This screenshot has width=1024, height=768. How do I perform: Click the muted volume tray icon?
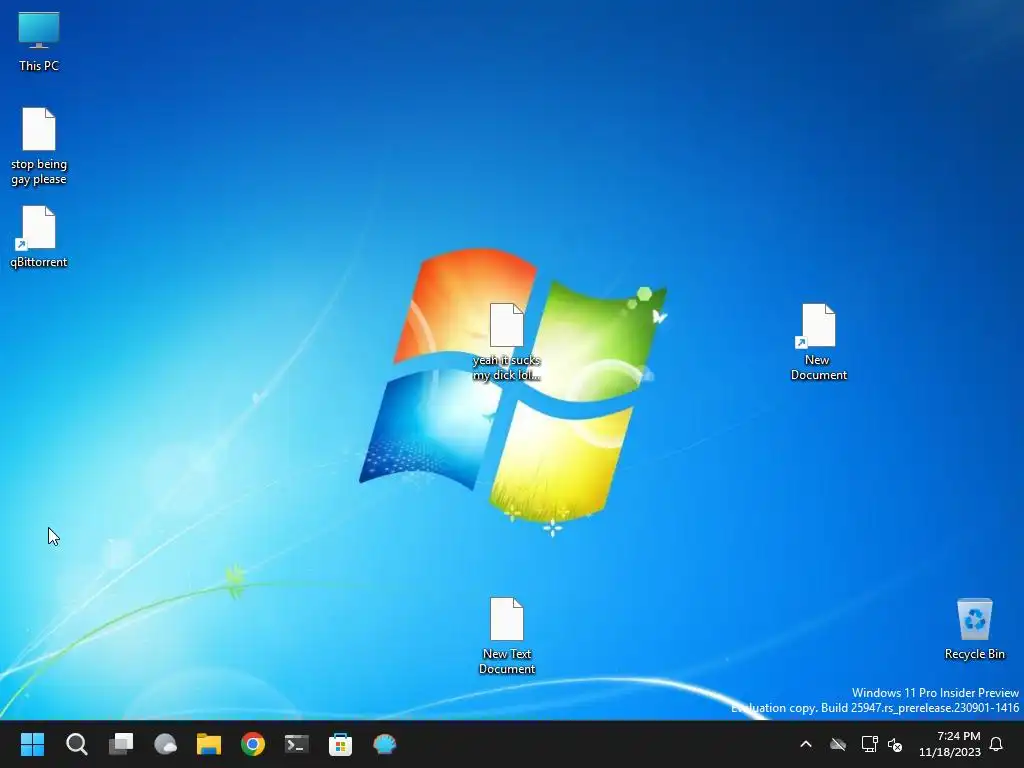[895, 744]
